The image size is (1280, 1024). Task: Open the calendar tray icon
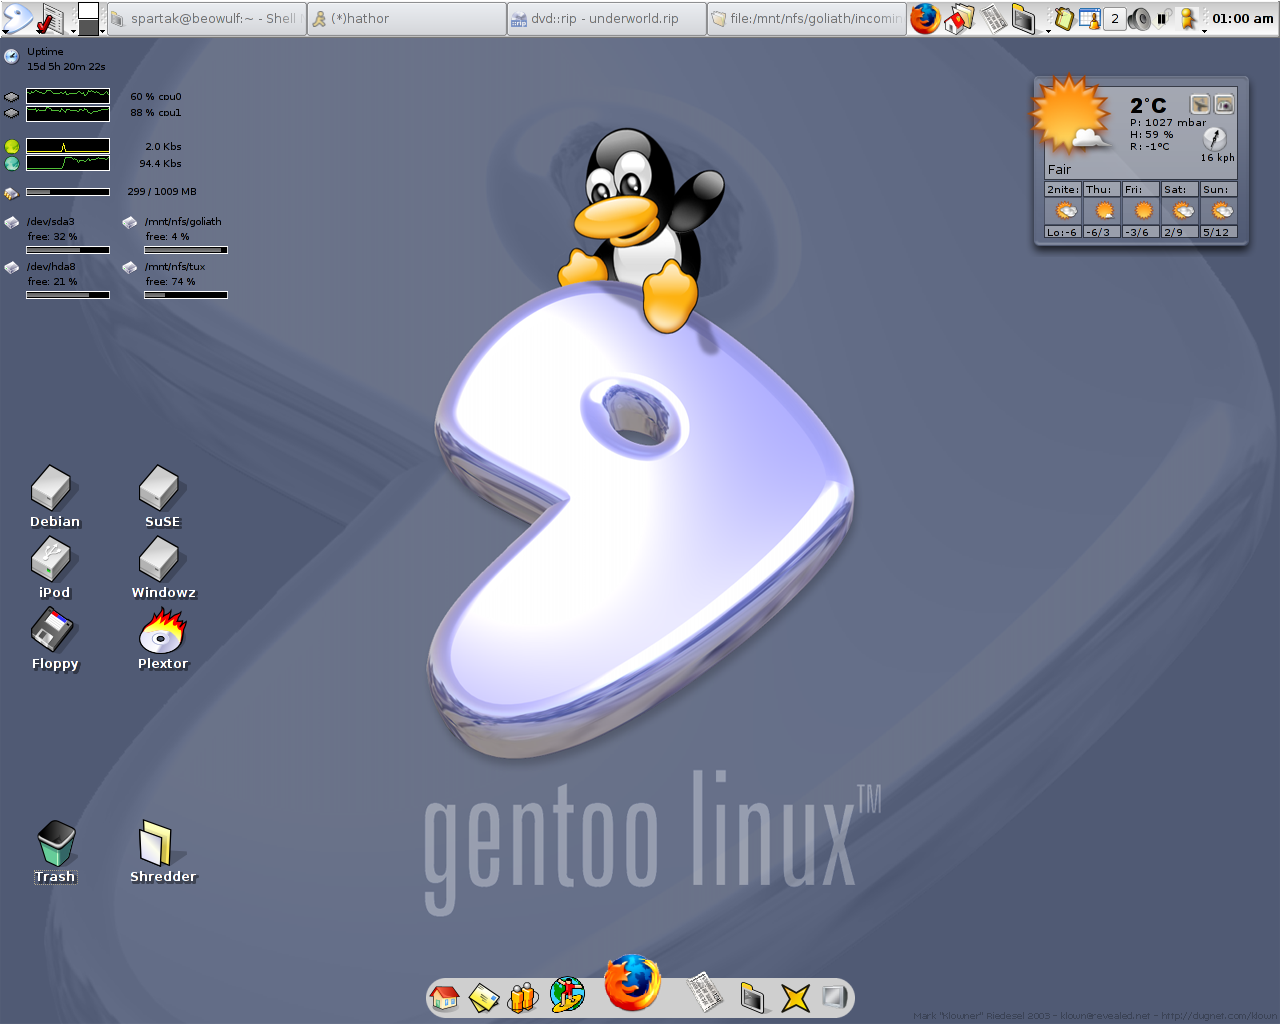1089,19
